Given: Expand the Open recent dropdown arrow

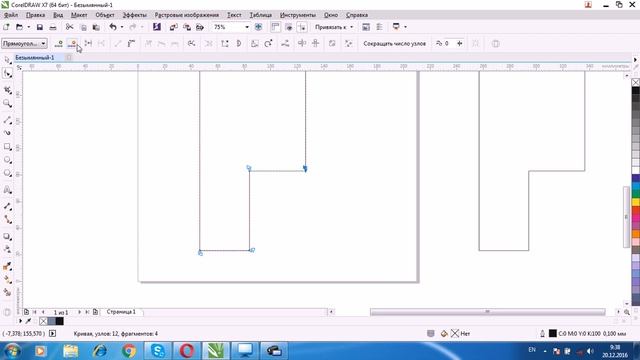Looking at the screenshot, I should click(29, 27).
